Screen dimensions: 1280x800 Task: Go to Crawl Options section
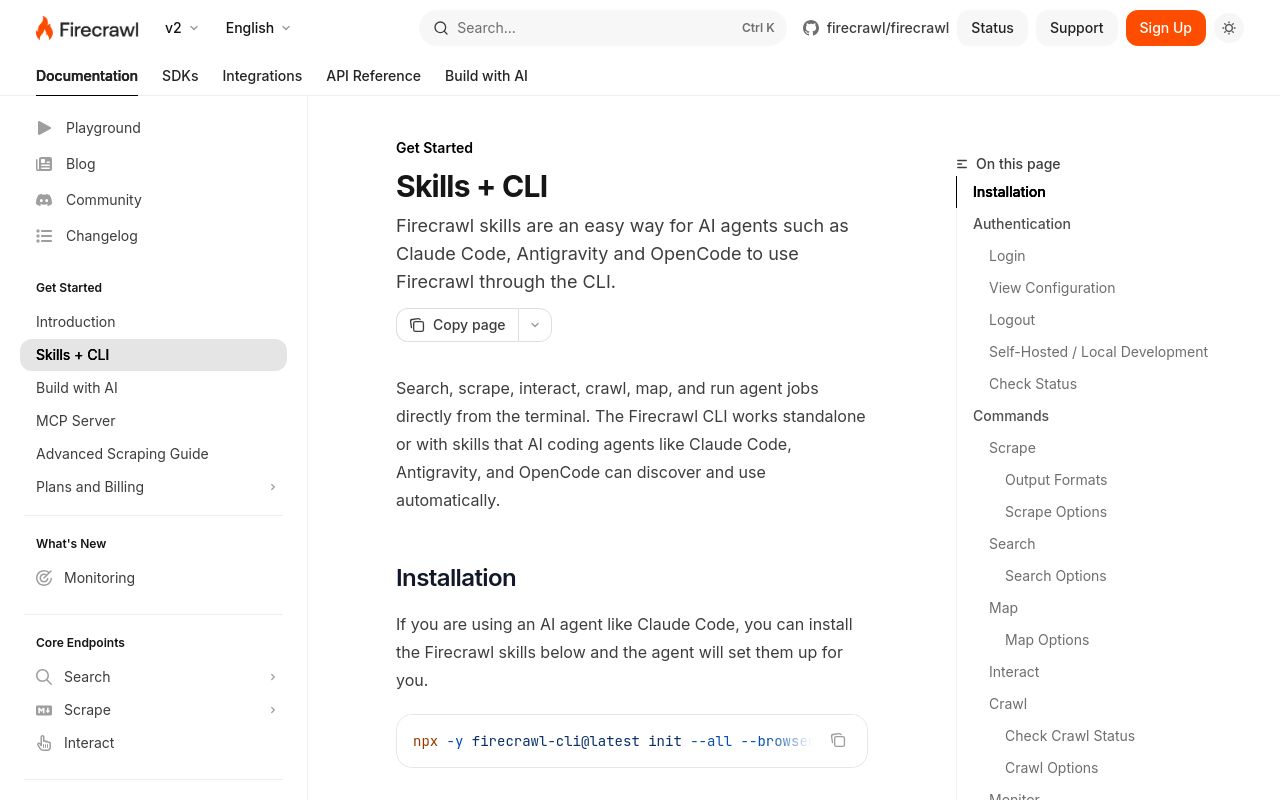tap(1051, 768)
